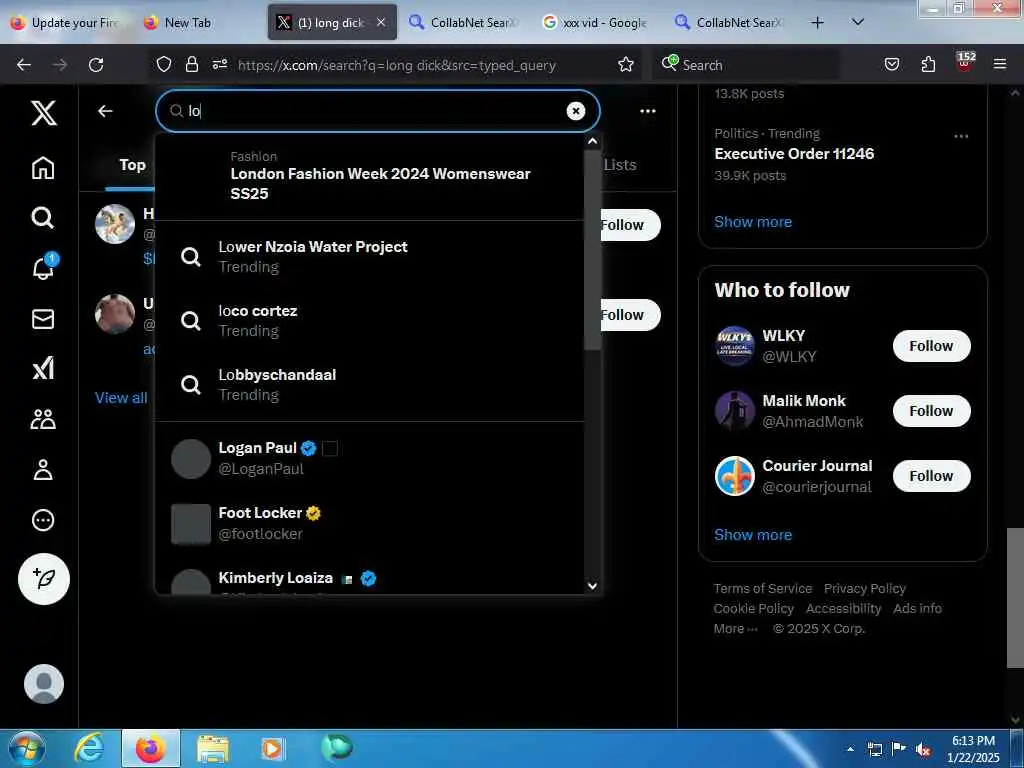The image size is (1024, 768).
Task: Follow Courier Journal account
Action: [931, 475]
